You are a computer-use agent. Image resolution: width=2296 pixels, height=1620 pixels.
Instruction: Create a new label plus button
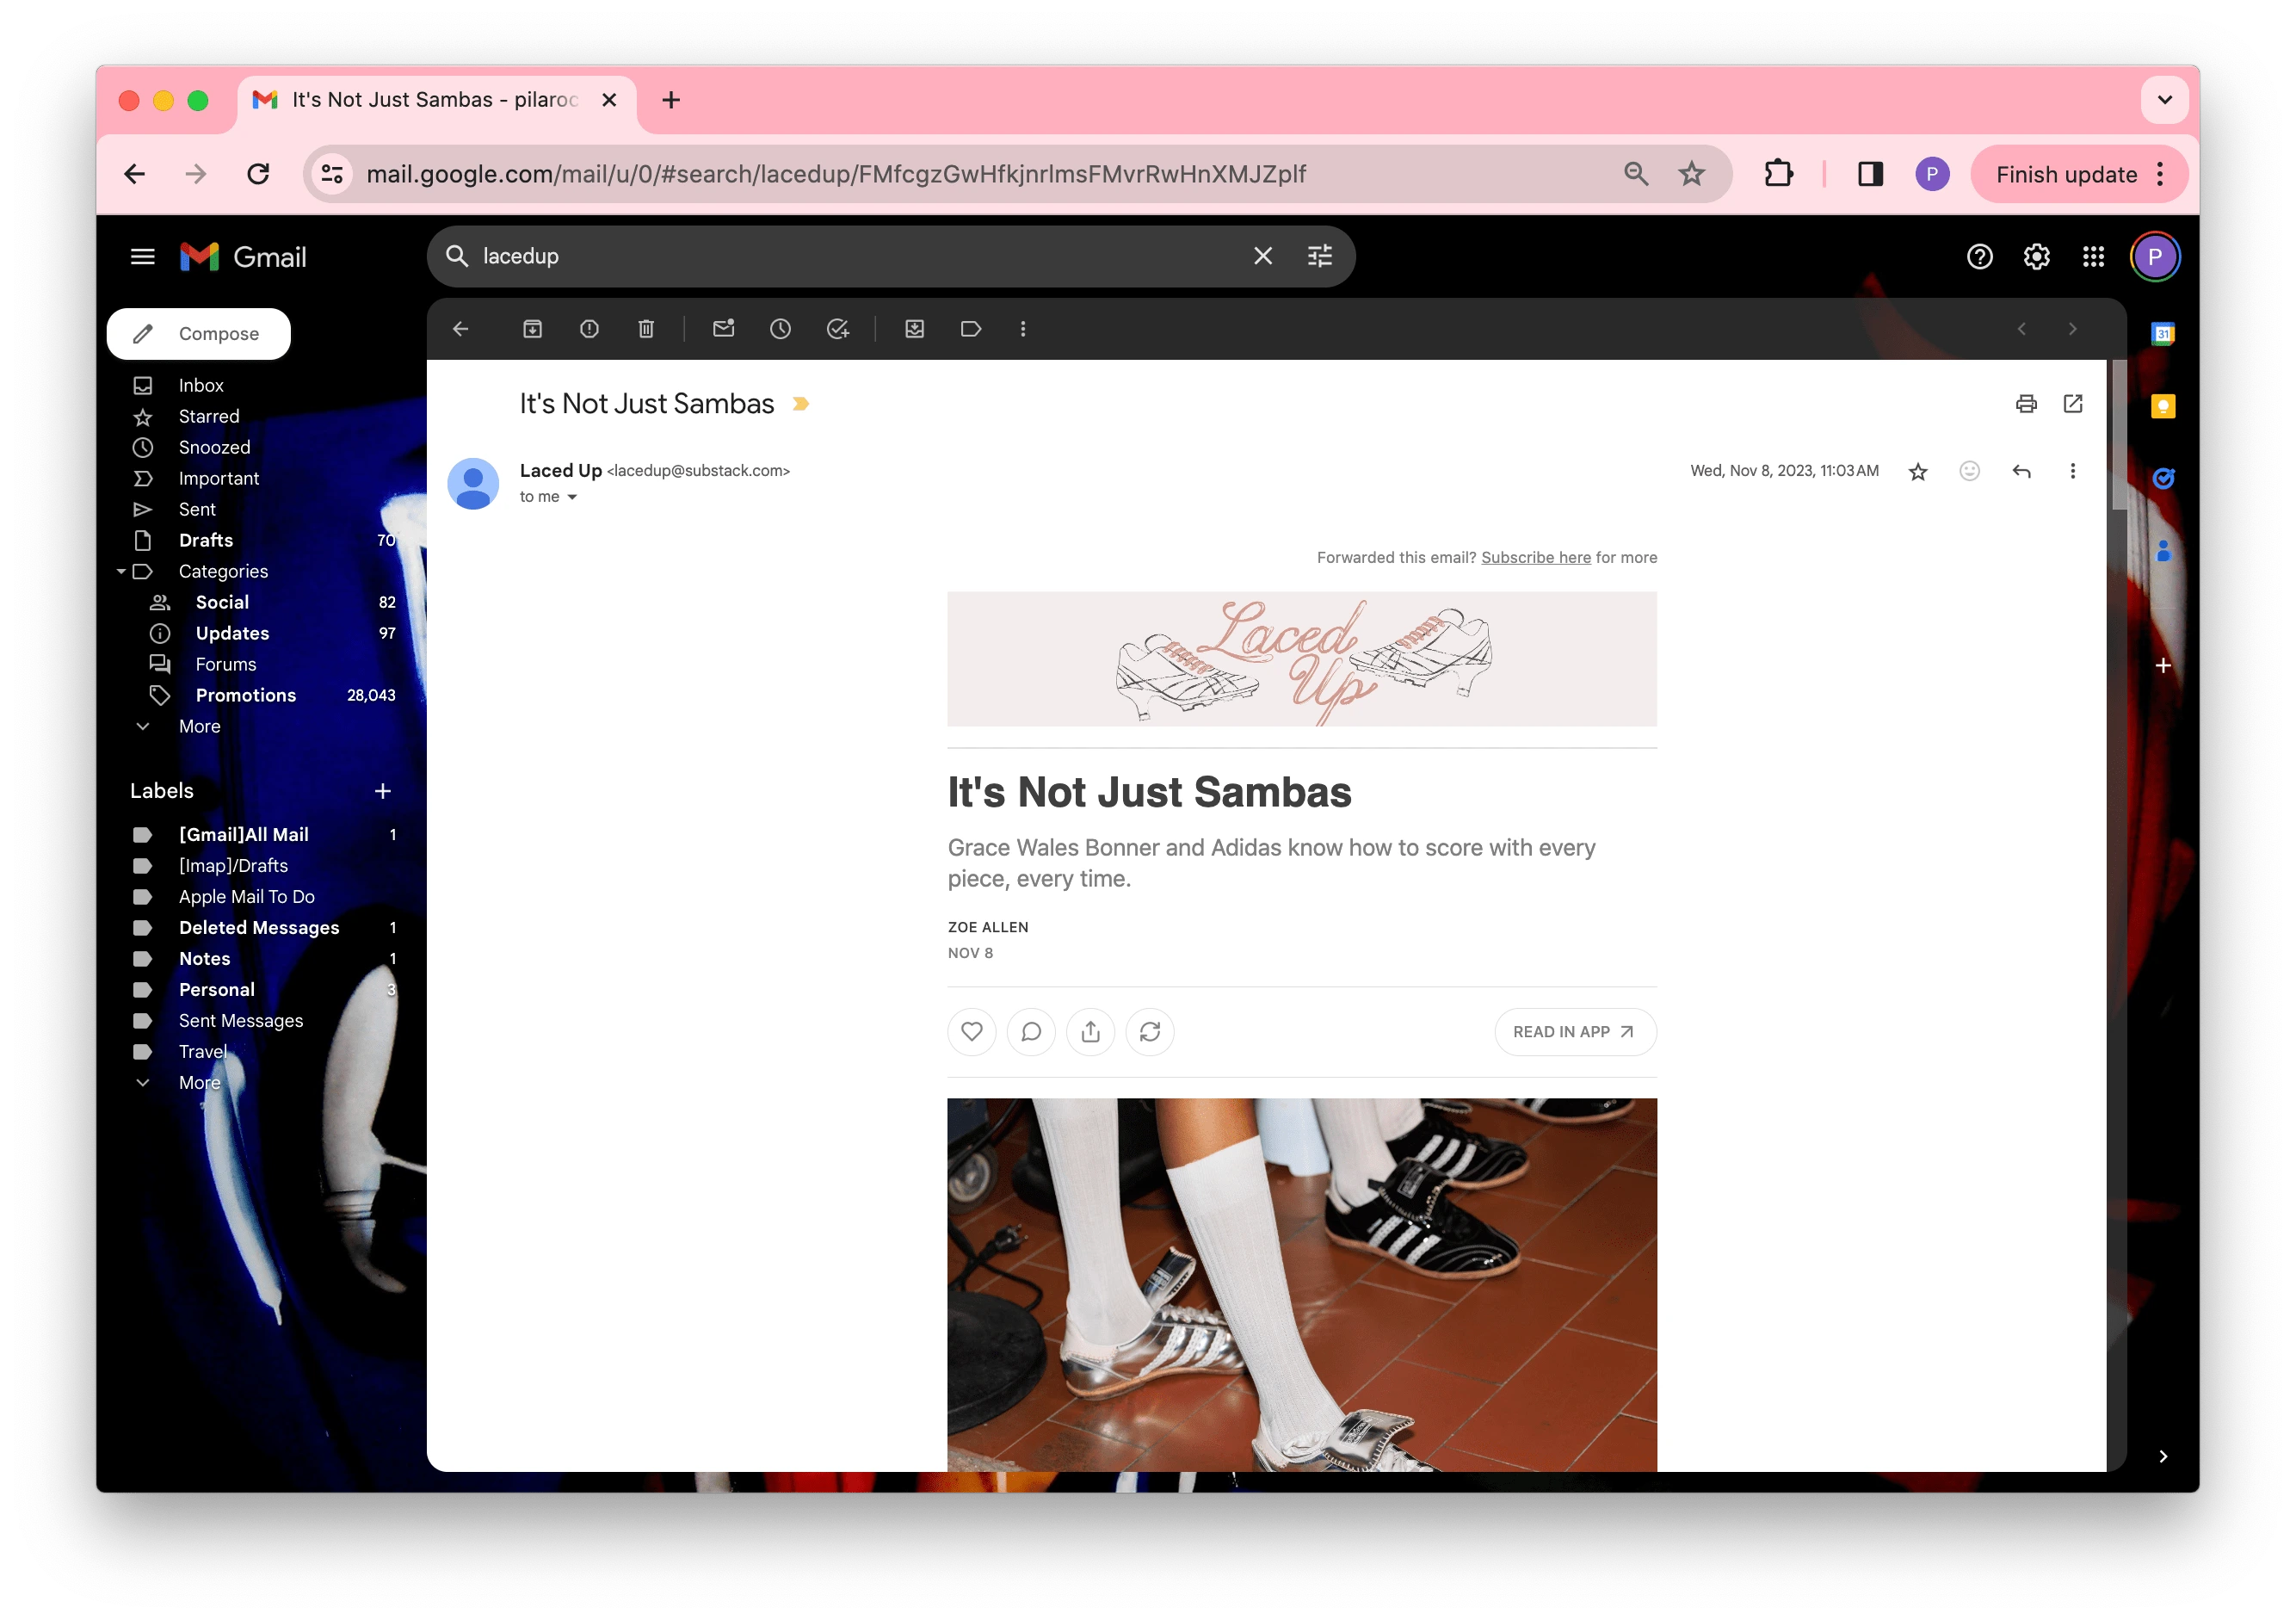[x=382, y=792]
